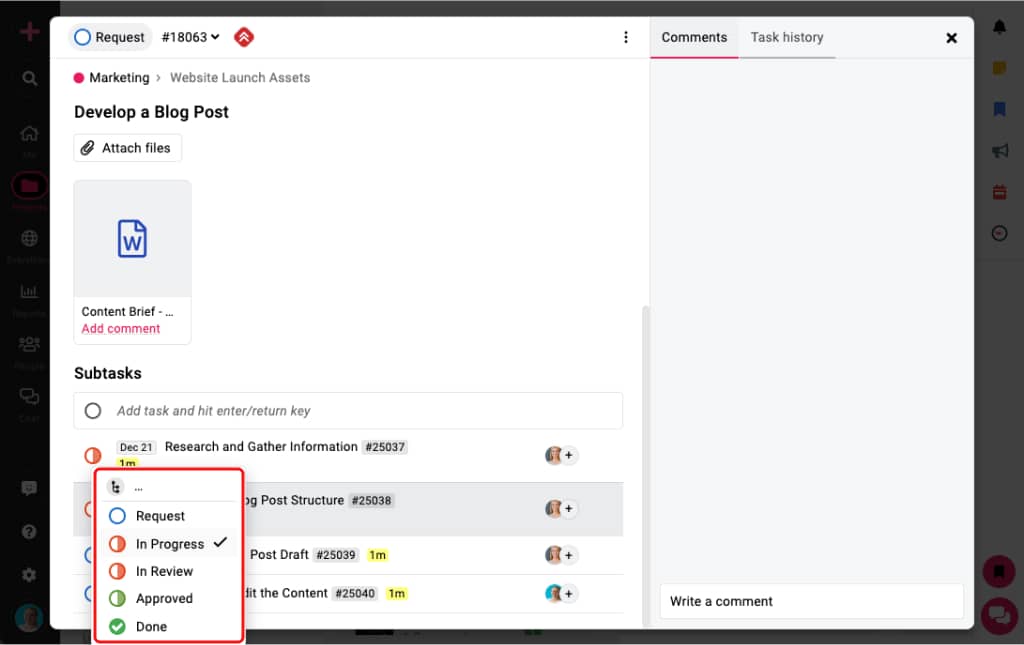Click the Write a comment field
Viewport: 1024px width, 645px height.
(x=811, y=601)
